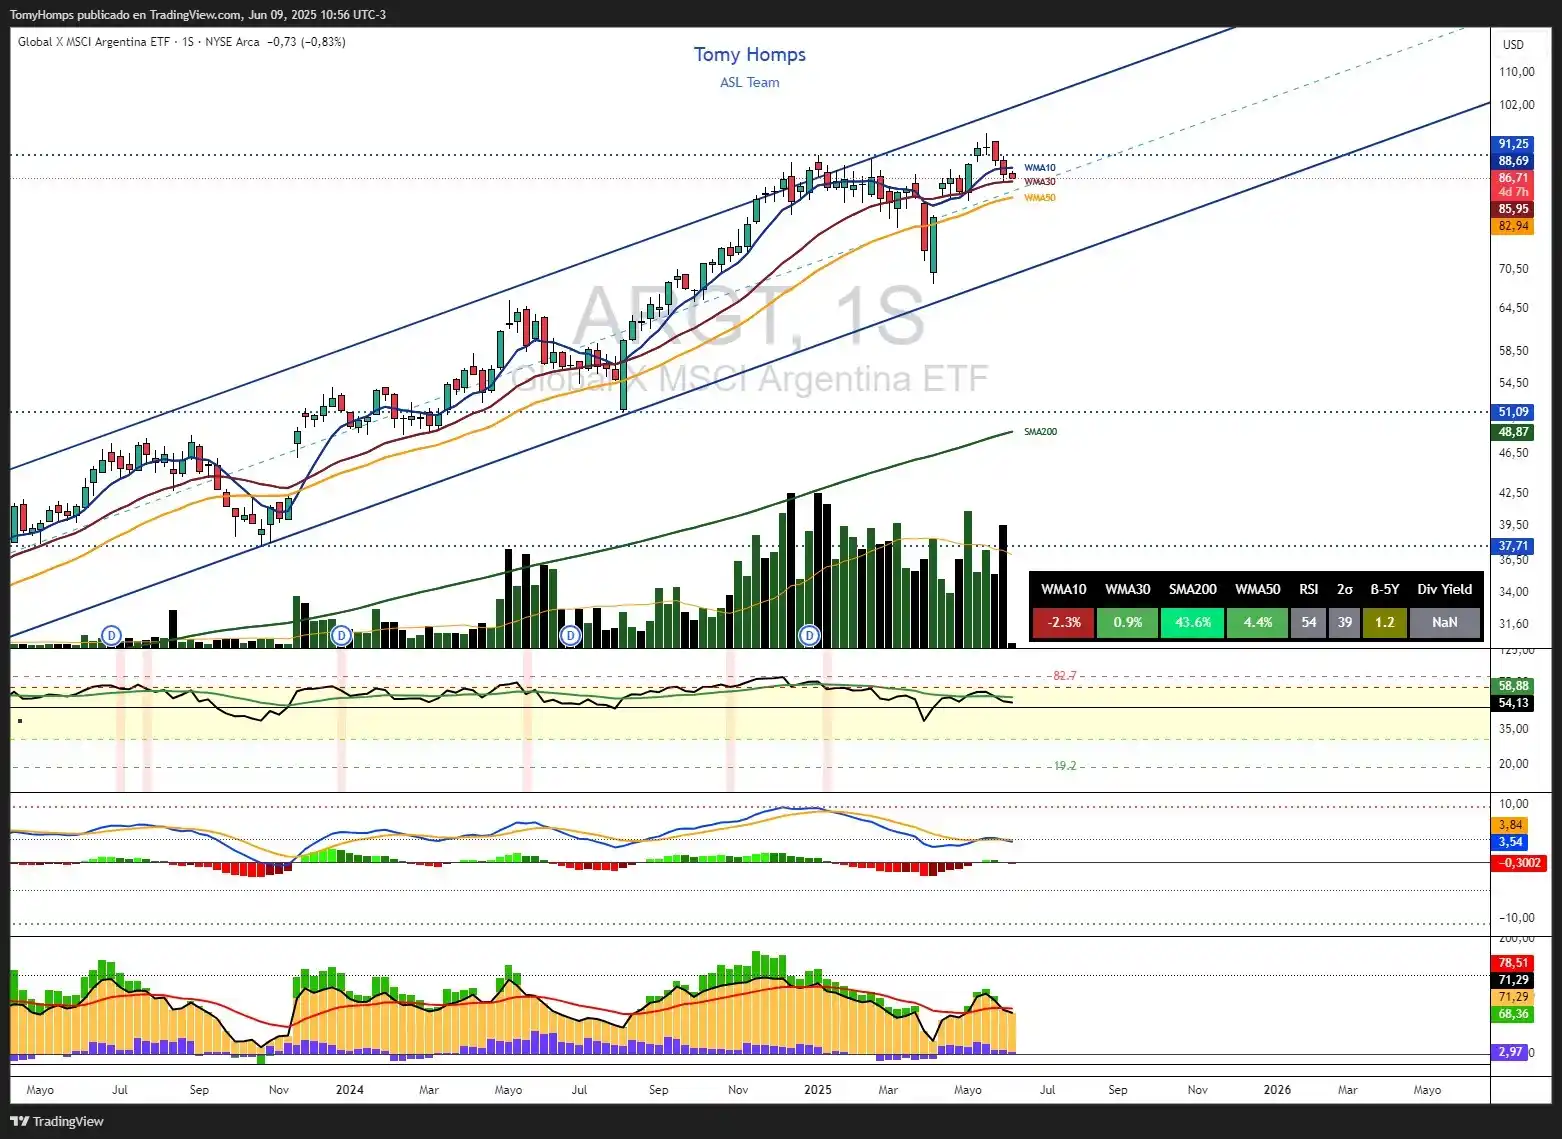Click the TradingView logo at bottom left
This screenshot has height=1139, width=1562.
click(57, 1121)
